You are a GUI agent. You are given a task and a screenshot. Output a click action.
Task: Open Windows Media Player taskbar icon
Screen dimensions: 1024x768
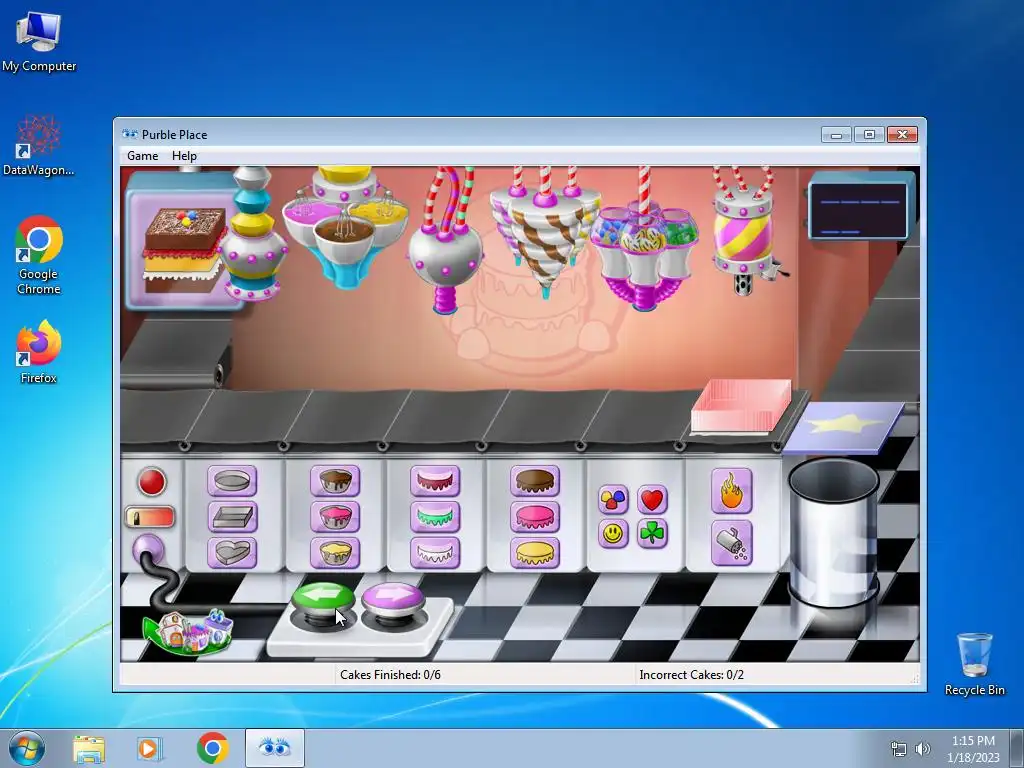click(x=148, y=748)
